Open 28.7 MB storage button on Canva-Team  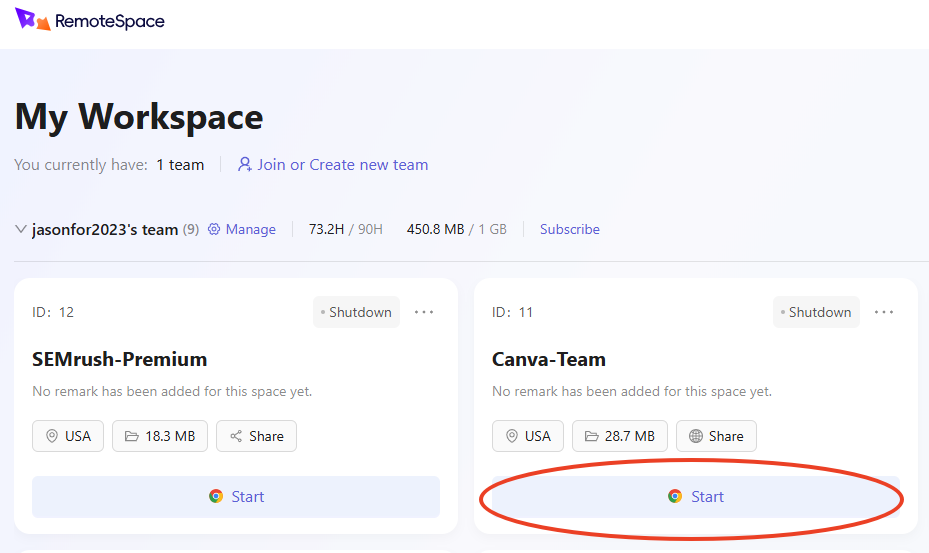620,436
